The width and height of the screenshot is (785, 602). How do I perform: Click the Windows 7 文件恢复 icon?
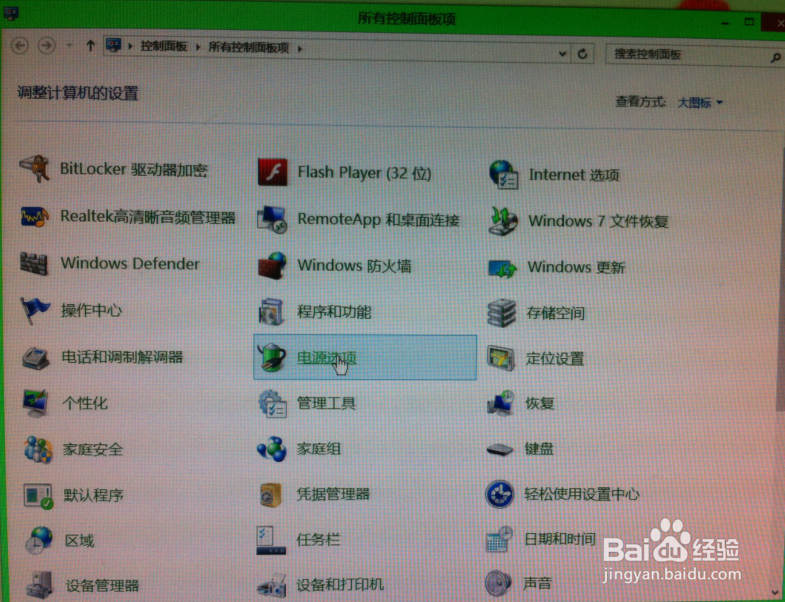[x=503, y=220]
